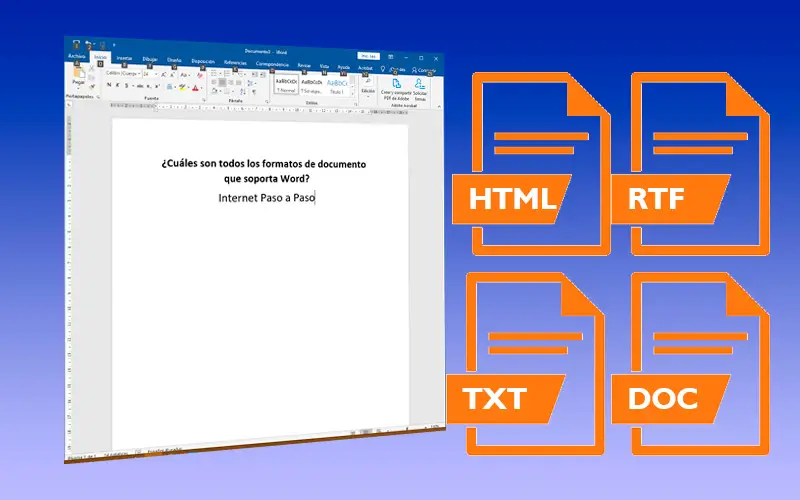
Task: Open the highlight color dropdown arrow
Action: coord(189,87)
